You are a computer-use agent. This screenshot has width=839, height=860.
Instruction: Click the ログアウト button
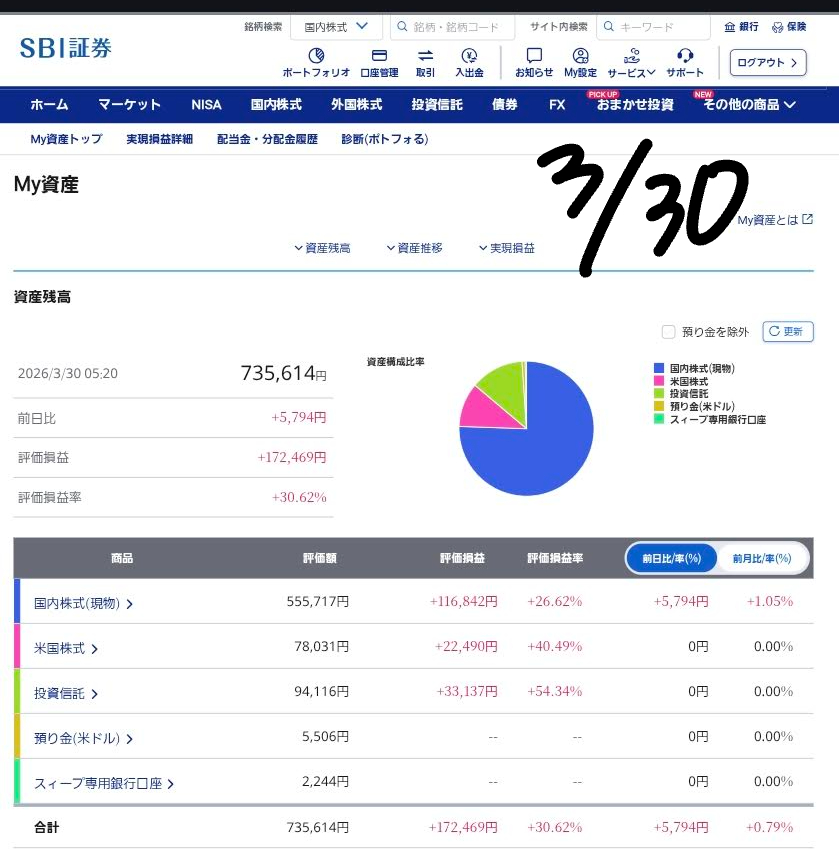(767, 62)
